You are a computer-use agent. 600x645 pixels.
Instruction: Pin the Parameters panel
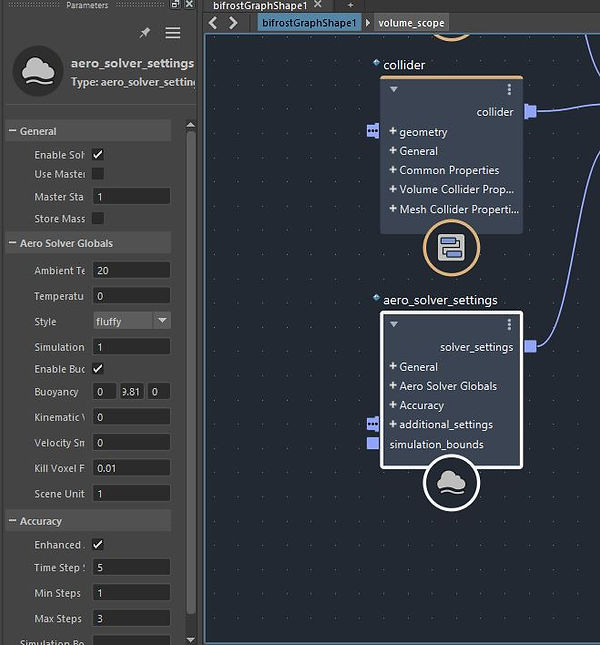pyautogui.click(x=144, y=33)
